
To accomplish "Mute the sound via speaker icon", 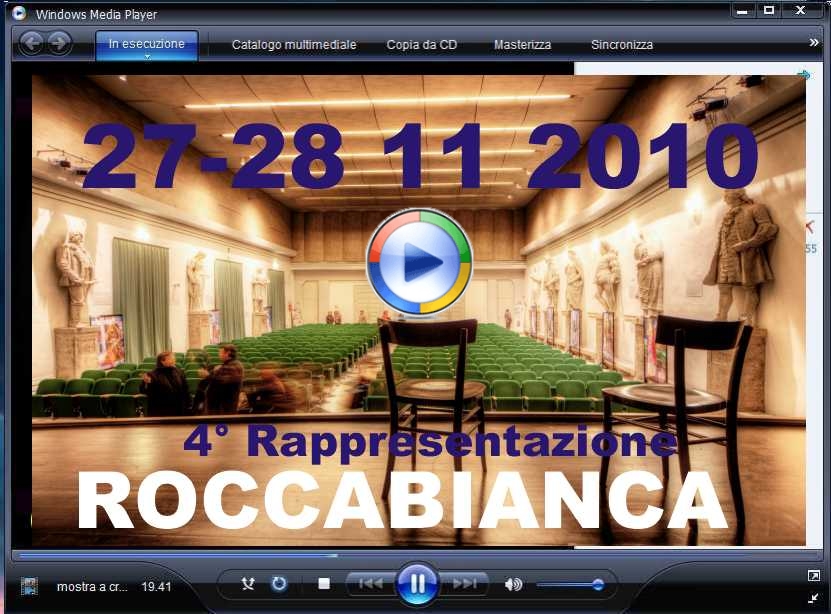I will [513, 584].
